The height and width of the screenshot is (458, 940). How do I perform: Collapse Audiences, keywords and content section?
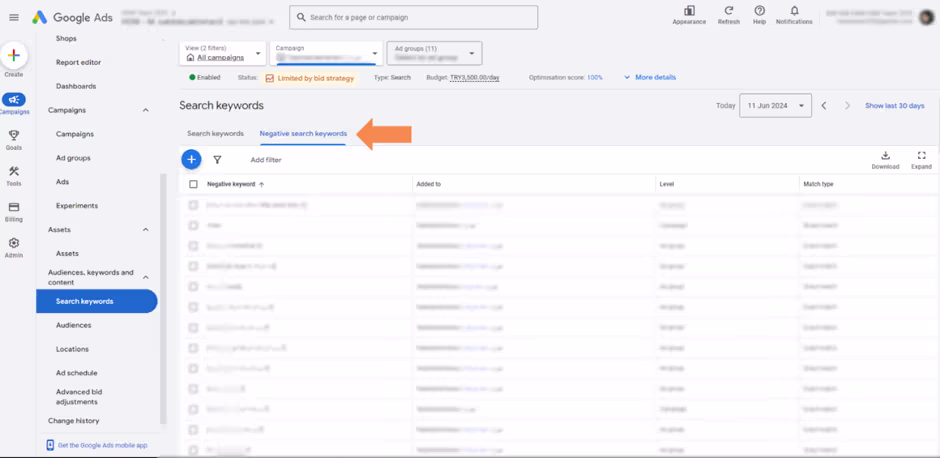146,277
